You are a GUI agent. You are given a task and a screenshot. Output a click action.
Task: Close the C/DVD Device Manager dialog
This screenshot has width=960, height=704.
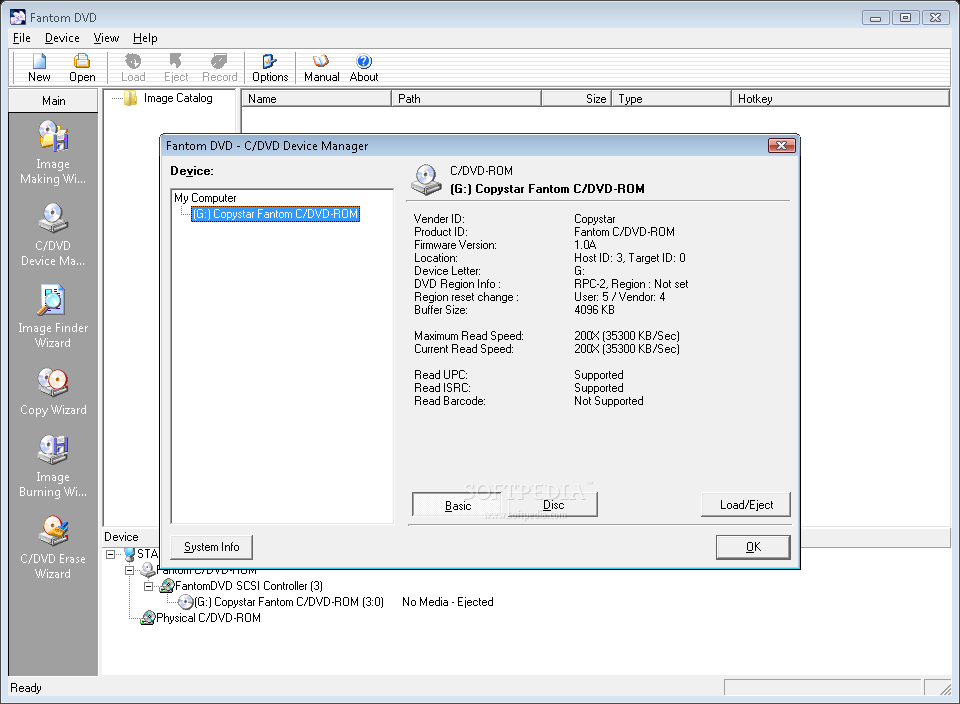(781, 145)
